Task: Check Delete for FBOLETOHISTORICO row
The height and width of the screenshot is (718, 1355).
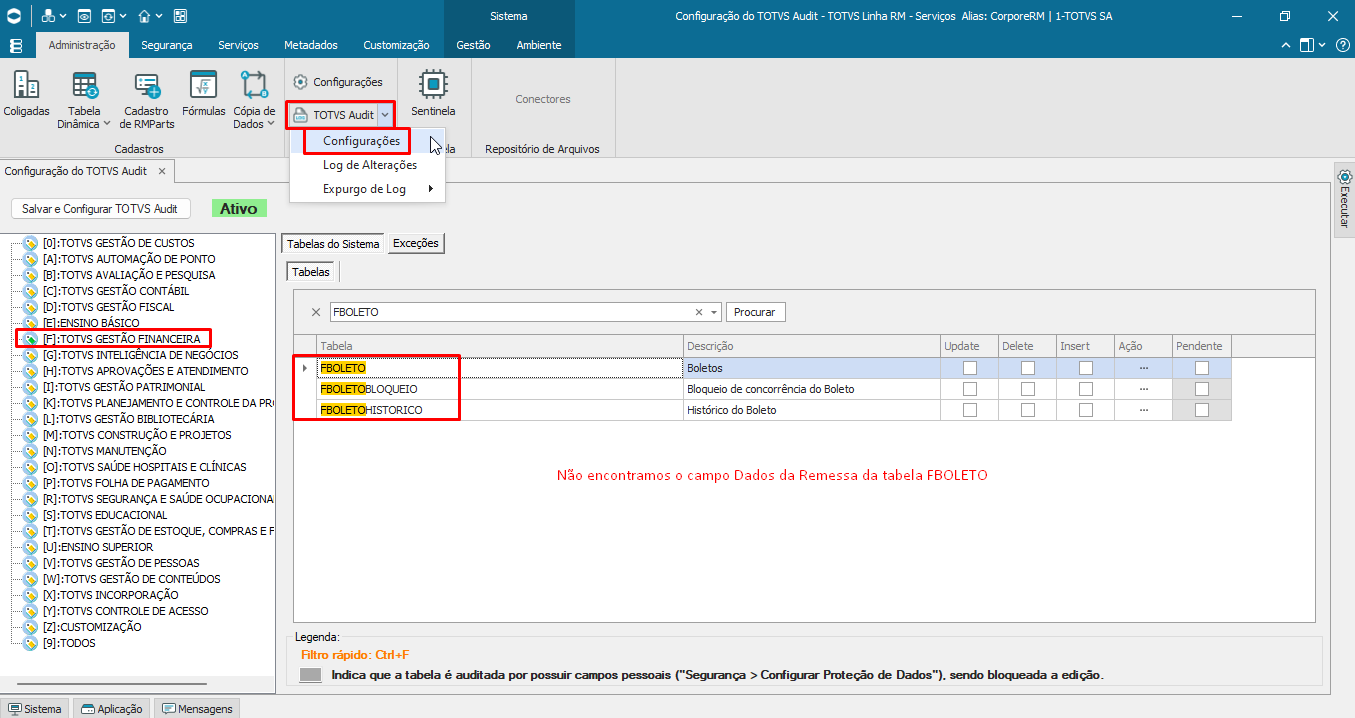Action: (1028, 410)
